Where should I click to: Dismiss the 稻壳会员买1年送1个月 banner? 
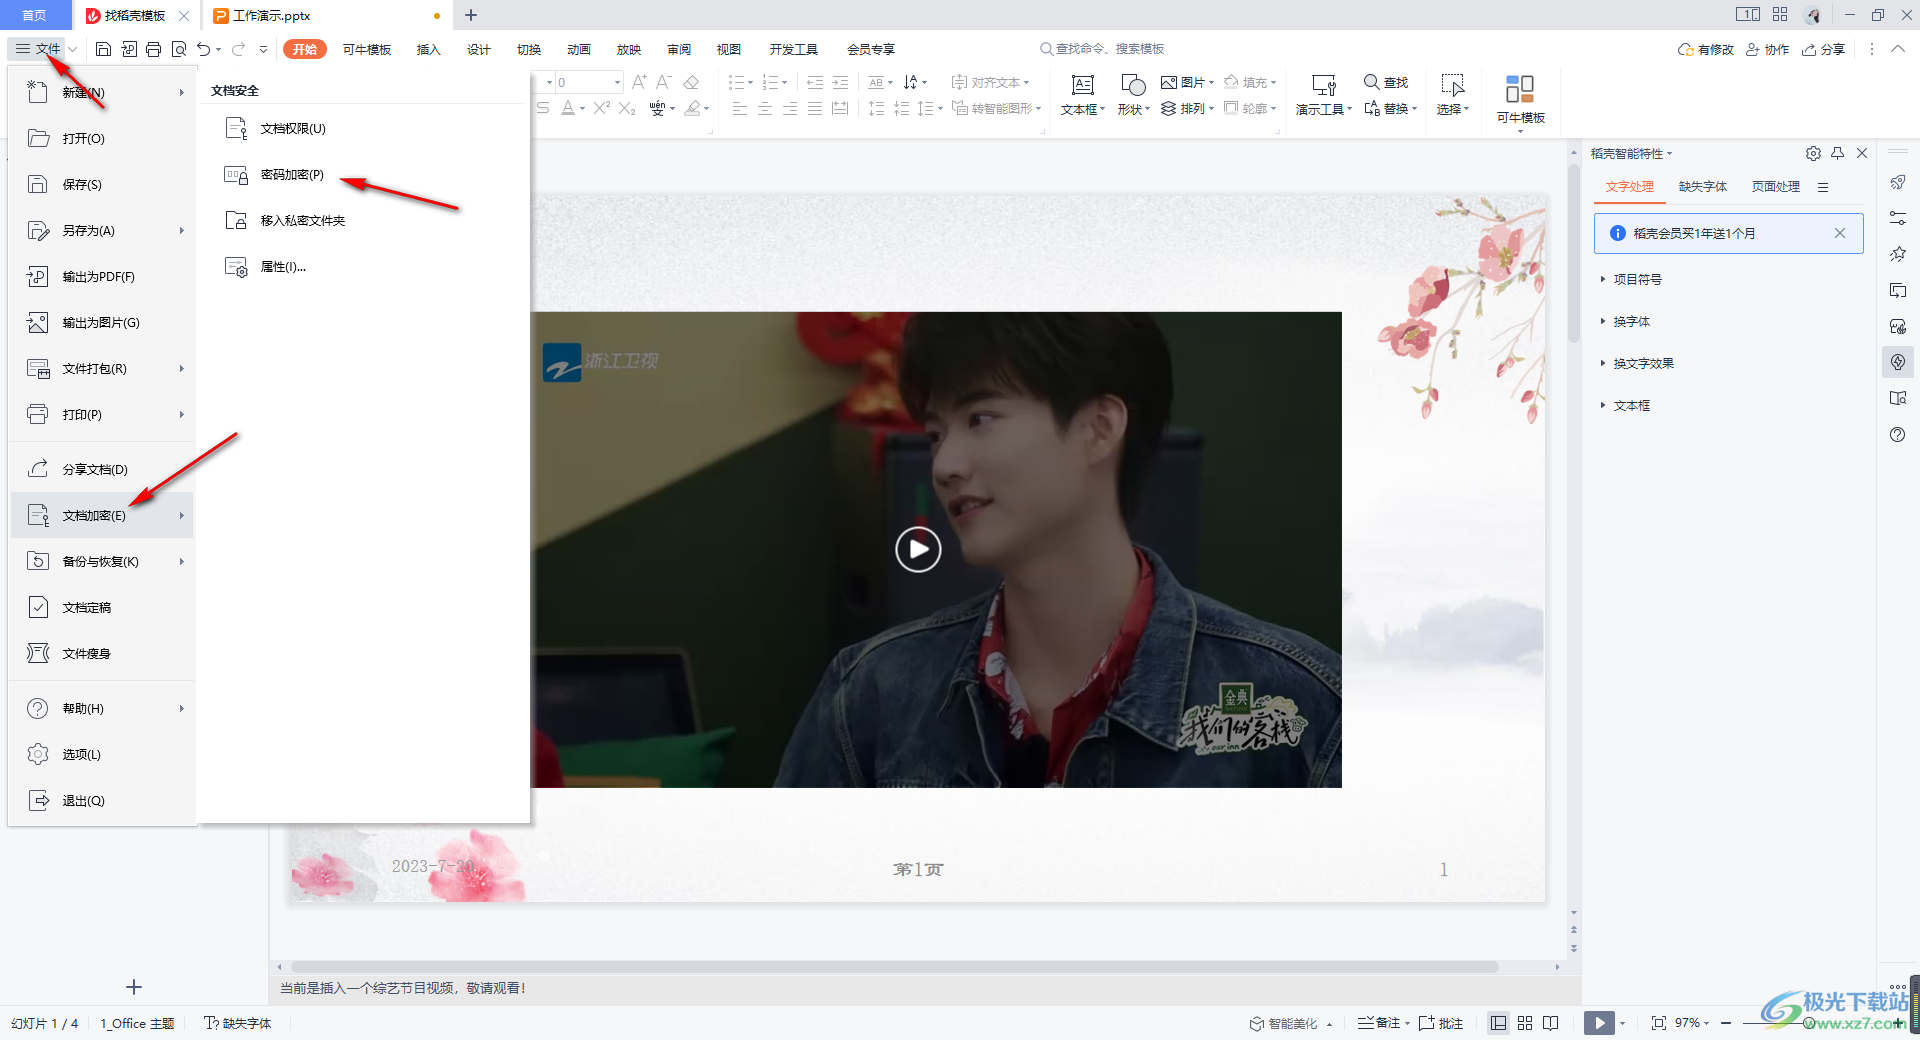1839,233
